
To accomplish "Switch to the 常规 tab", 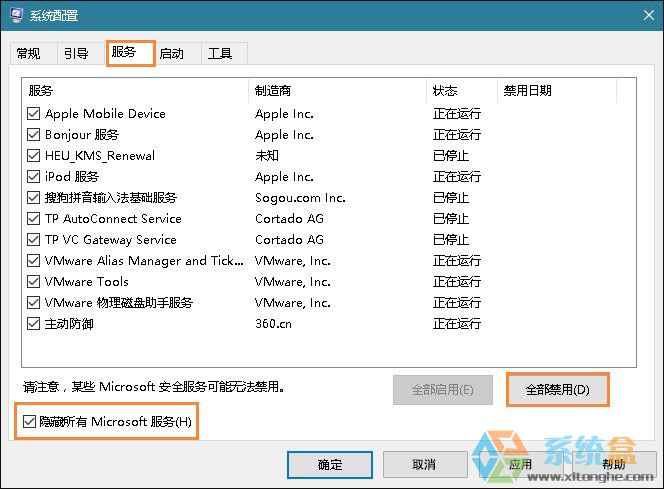I will tap(33, 53).
